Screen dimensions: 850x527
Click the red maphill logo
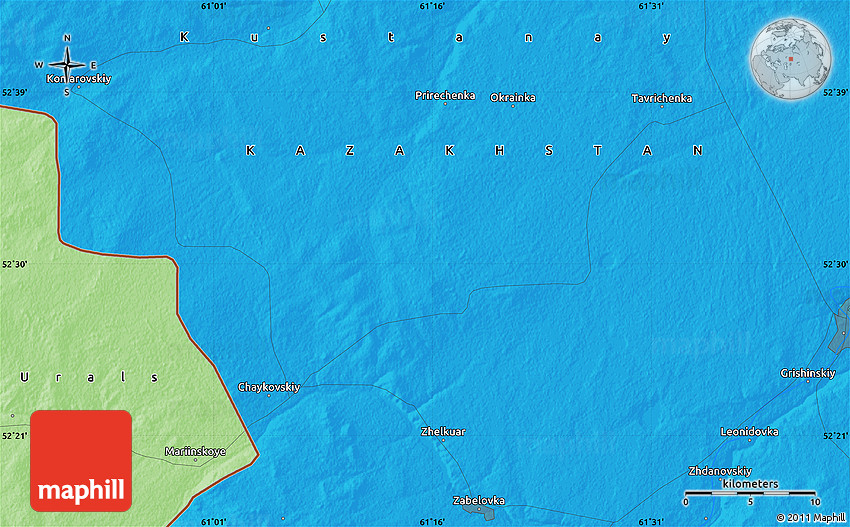point(81,461)
